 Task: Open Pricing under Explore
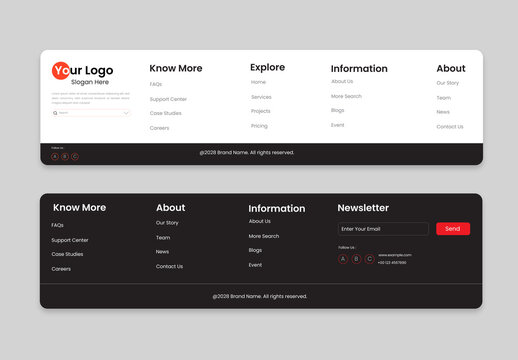point(259,126)
